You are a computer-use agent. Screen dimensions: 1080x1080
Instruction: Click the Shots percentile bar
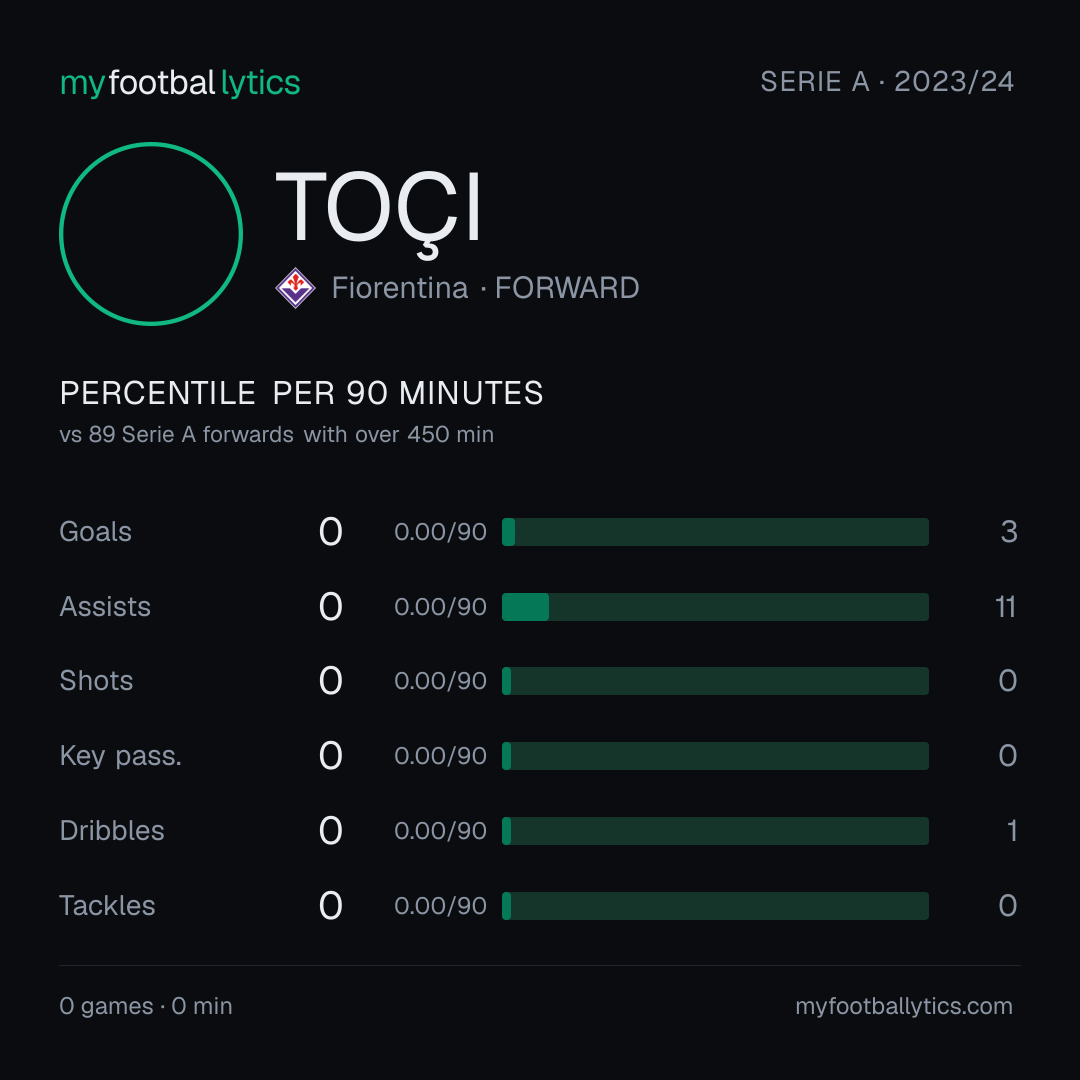715,681
